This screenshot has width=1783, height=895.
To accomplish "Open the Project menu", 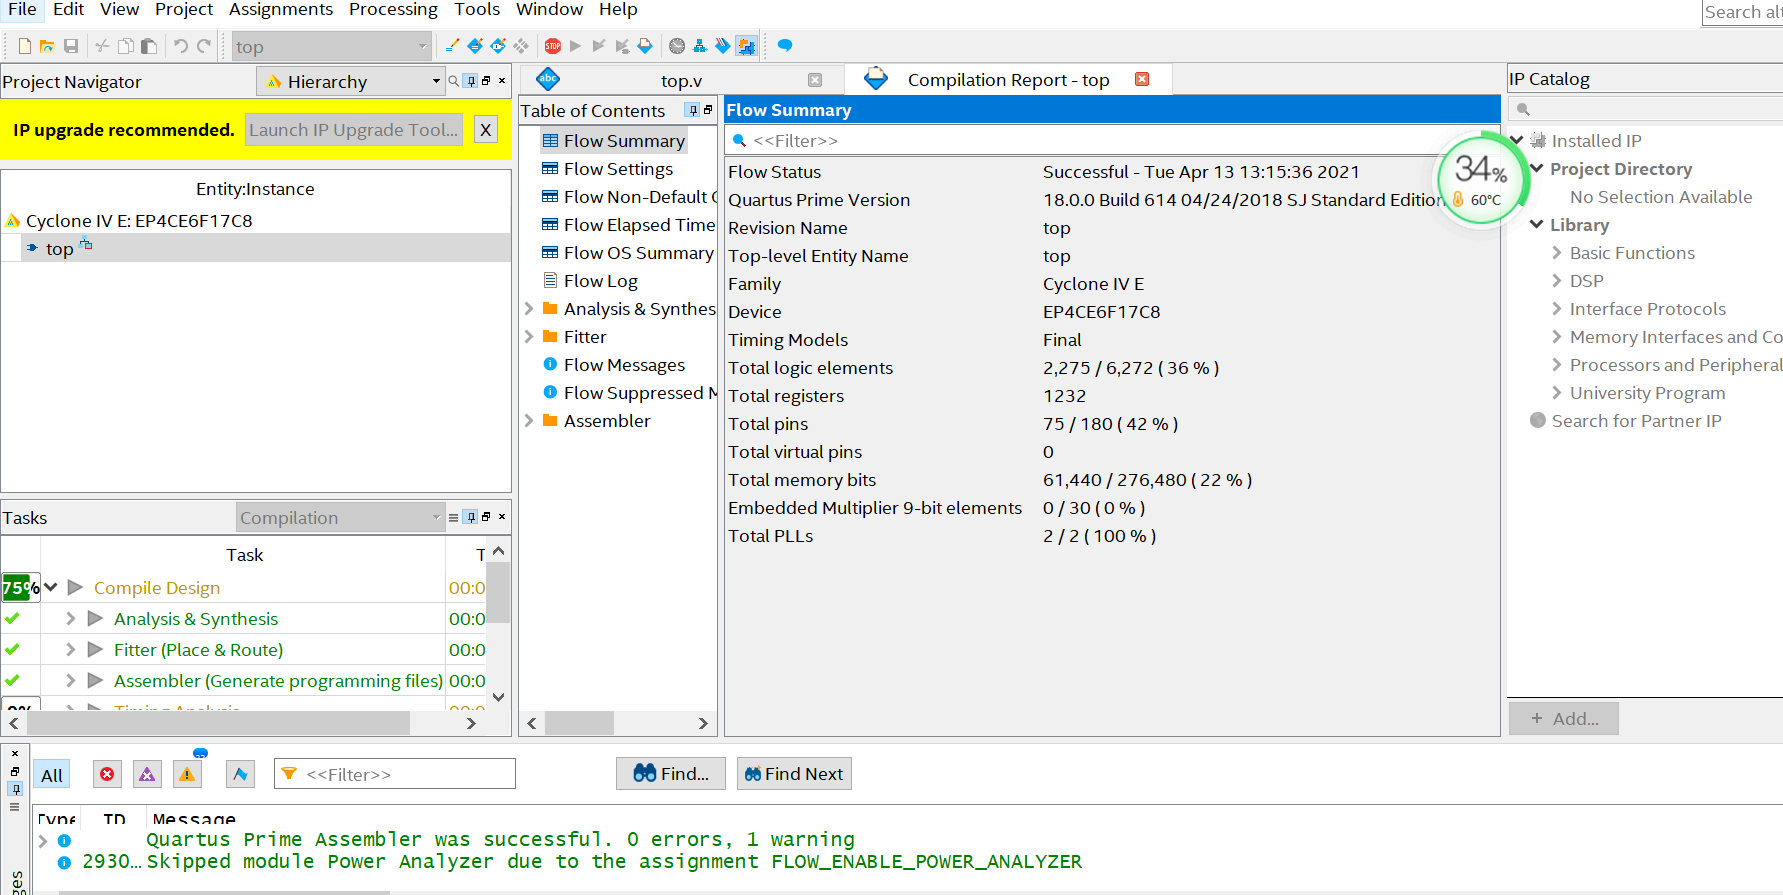I will tap(184, 10).
